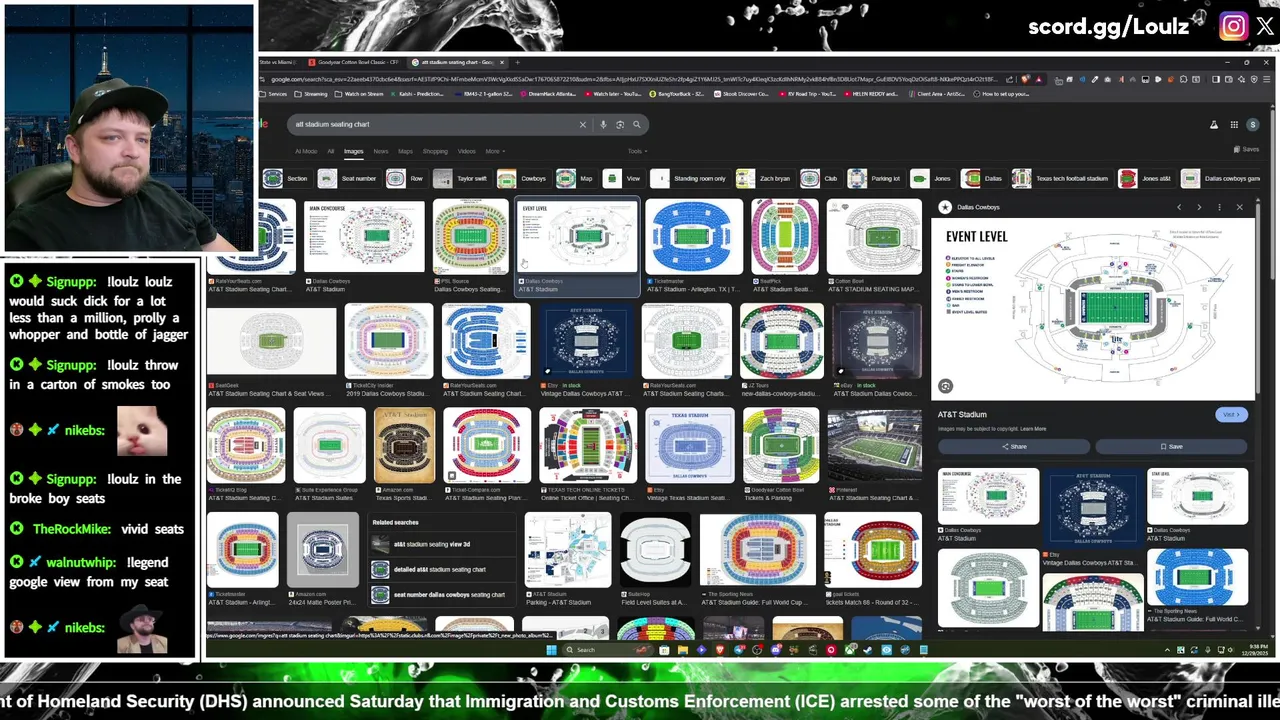Open related search 'at&t stadium seating view 3d'
The height and width of the screenshot is (720, 1280).
(442, 545)
